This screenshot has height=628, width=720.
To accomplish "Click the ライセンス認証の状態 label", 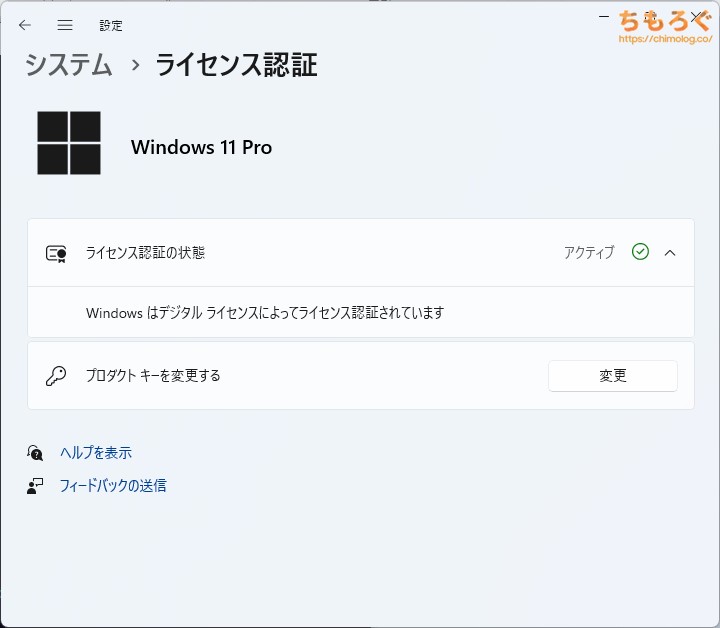I will (x=145, y=252).
